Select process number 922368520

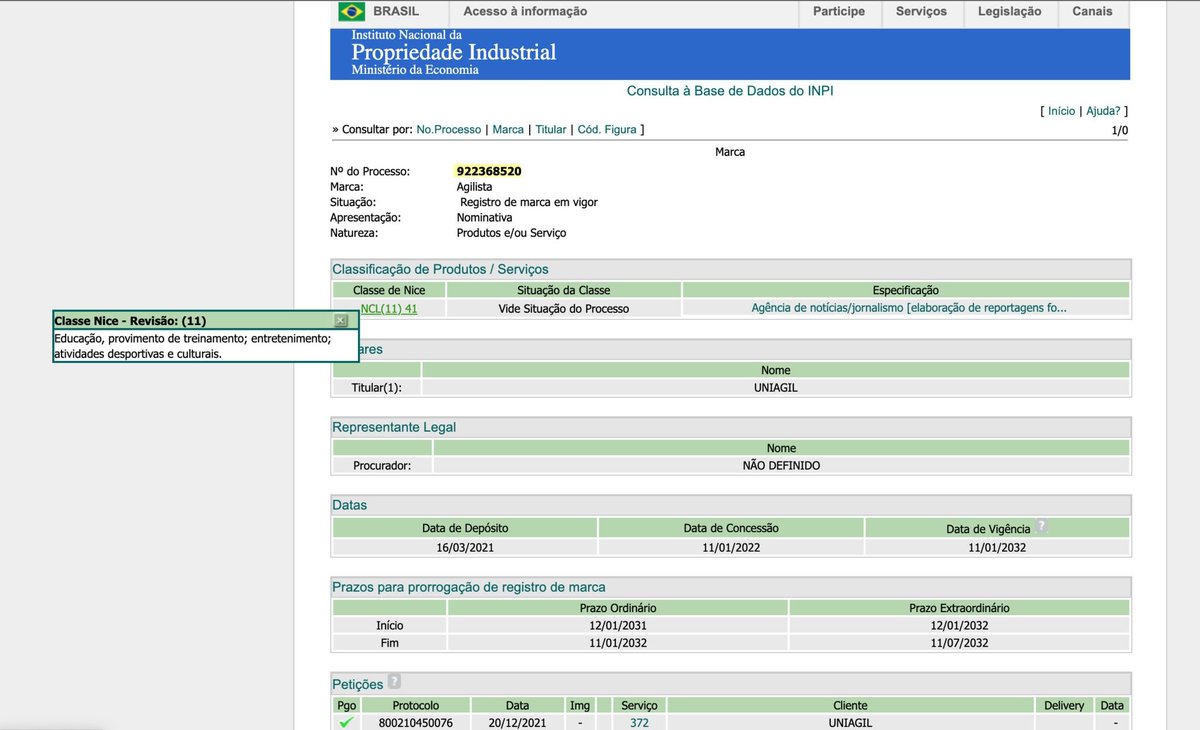[x=489, y=171]
